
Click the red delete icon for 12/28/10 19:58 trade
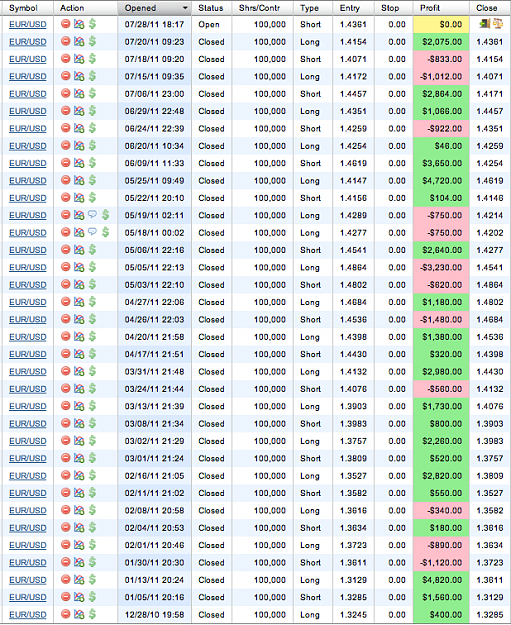click(x=66, y=614)
